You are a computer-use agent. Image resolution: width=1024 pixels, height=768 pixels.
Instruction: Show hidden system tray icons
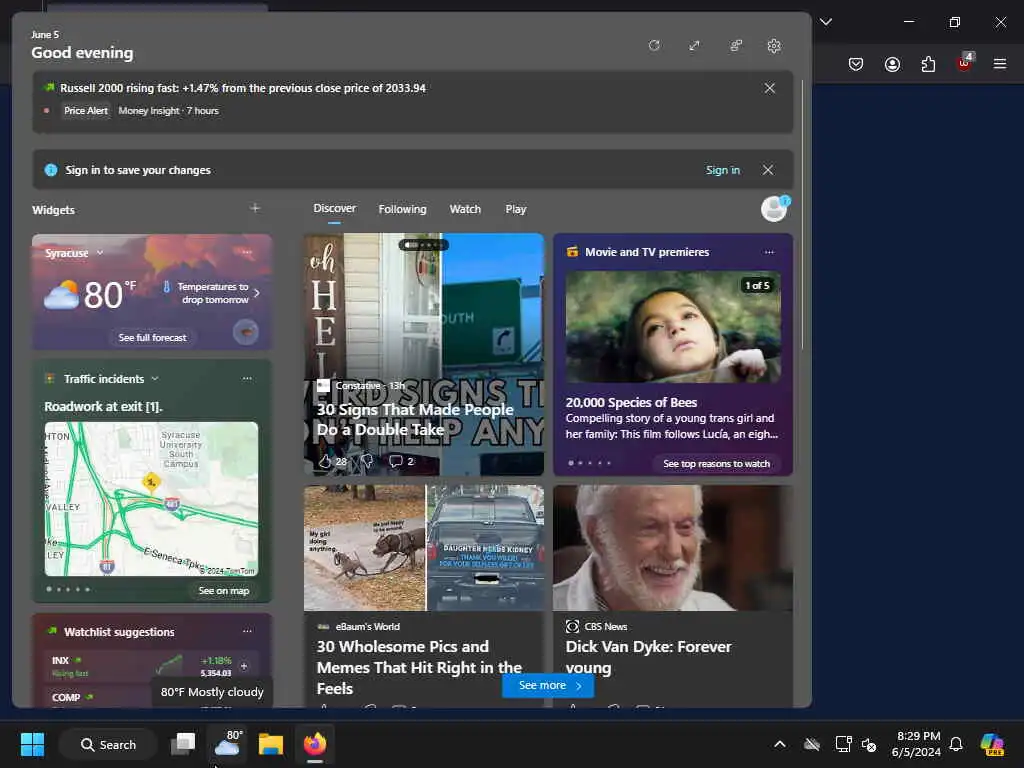click(780, 744)
